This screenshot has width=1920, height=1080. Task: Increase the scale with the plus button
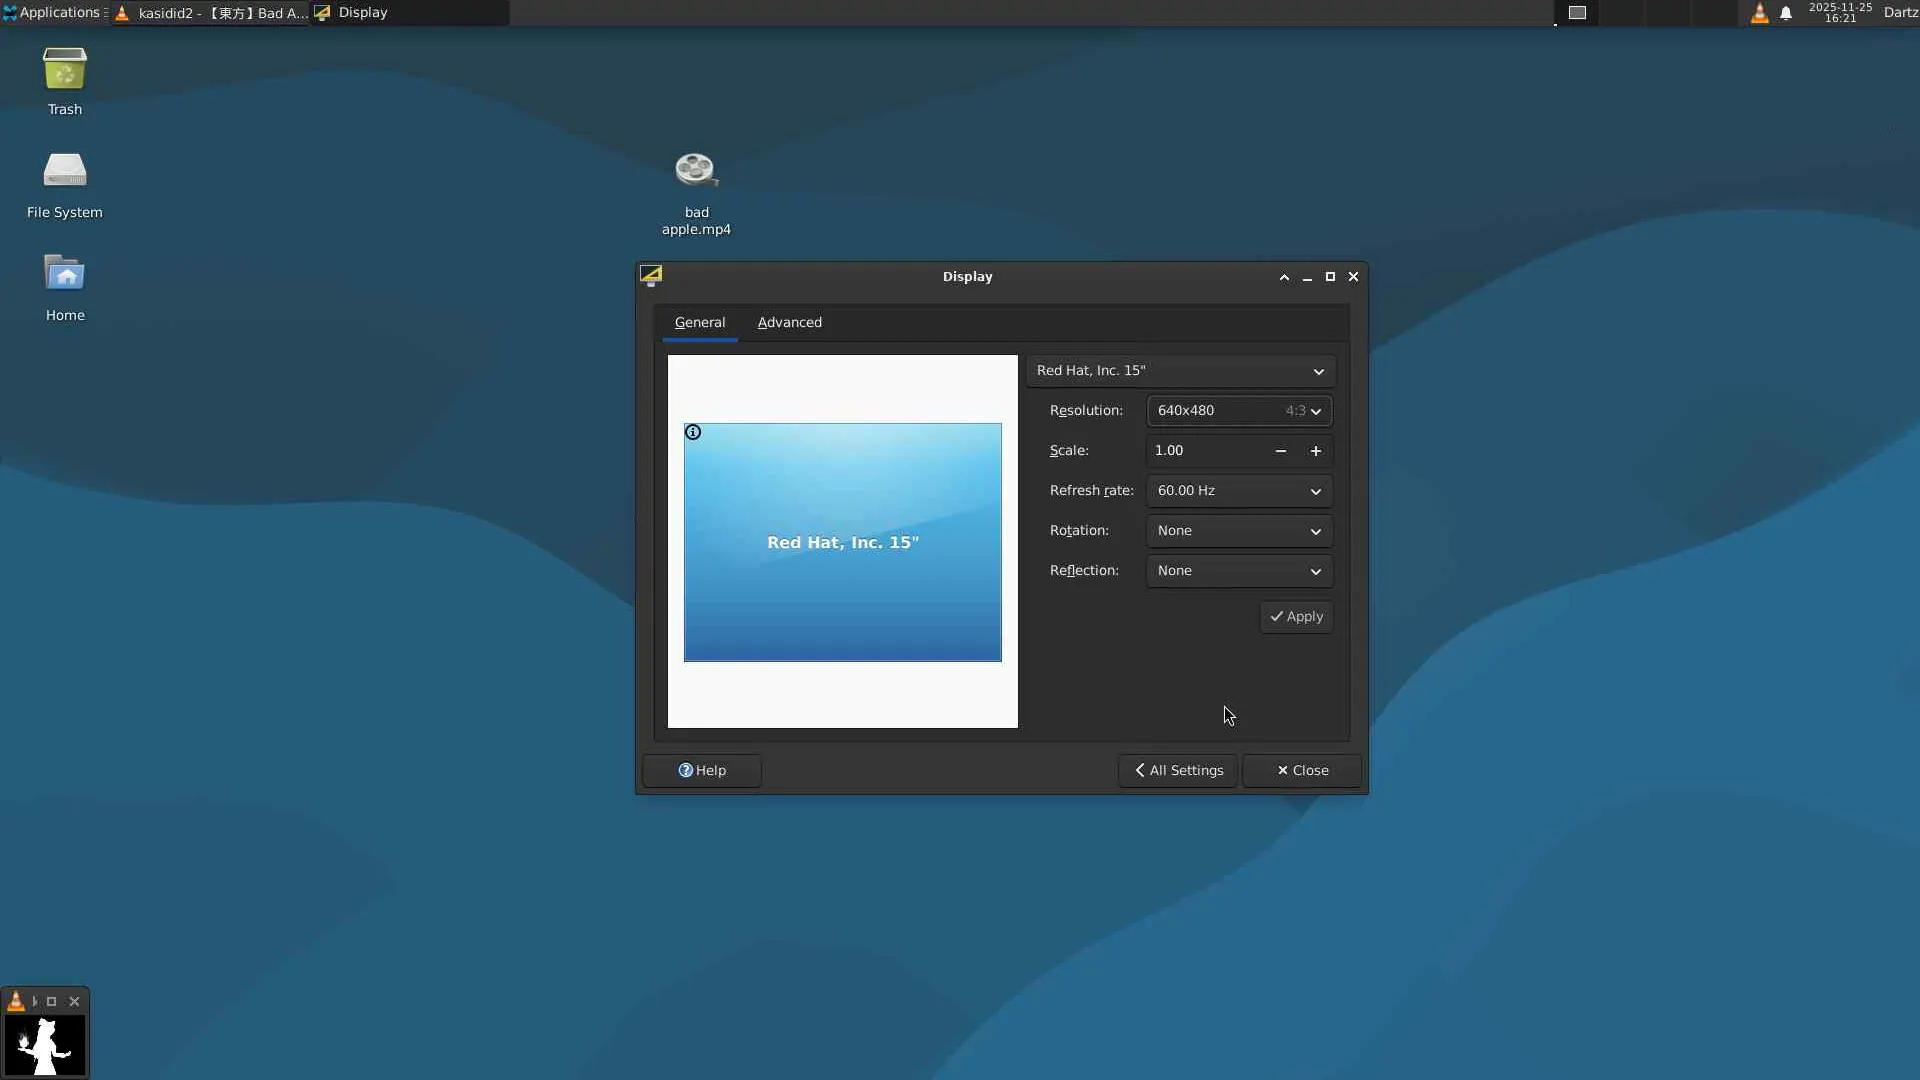1316,451
